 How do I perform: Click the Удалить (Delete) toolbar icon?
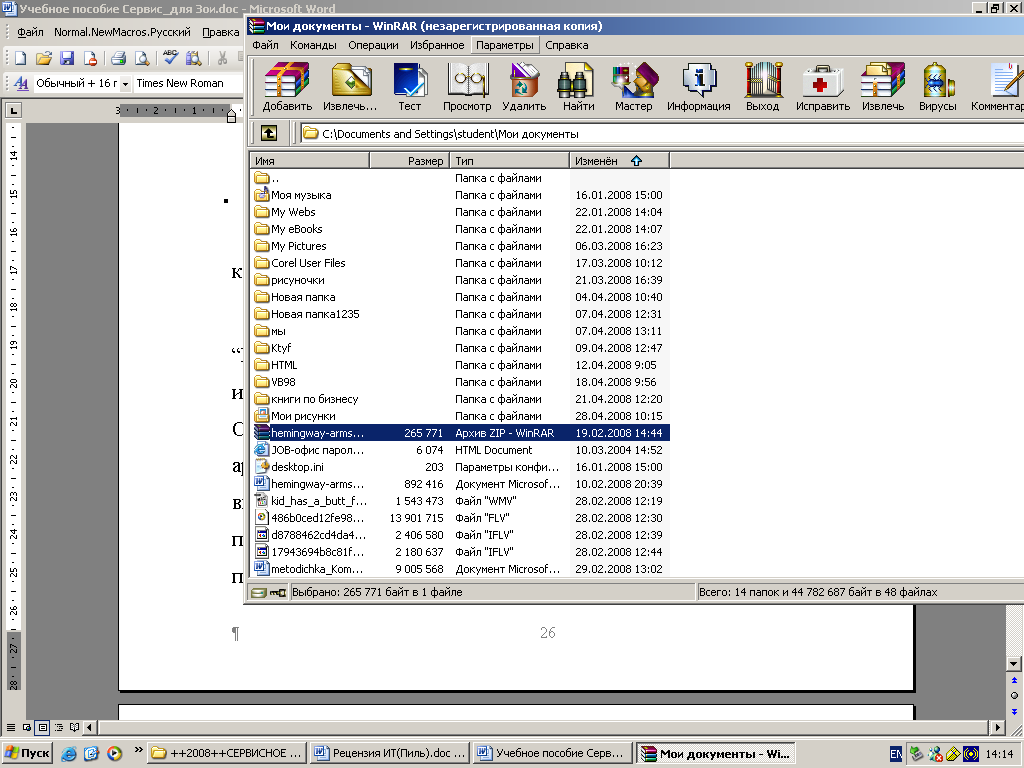coord(524,87)
